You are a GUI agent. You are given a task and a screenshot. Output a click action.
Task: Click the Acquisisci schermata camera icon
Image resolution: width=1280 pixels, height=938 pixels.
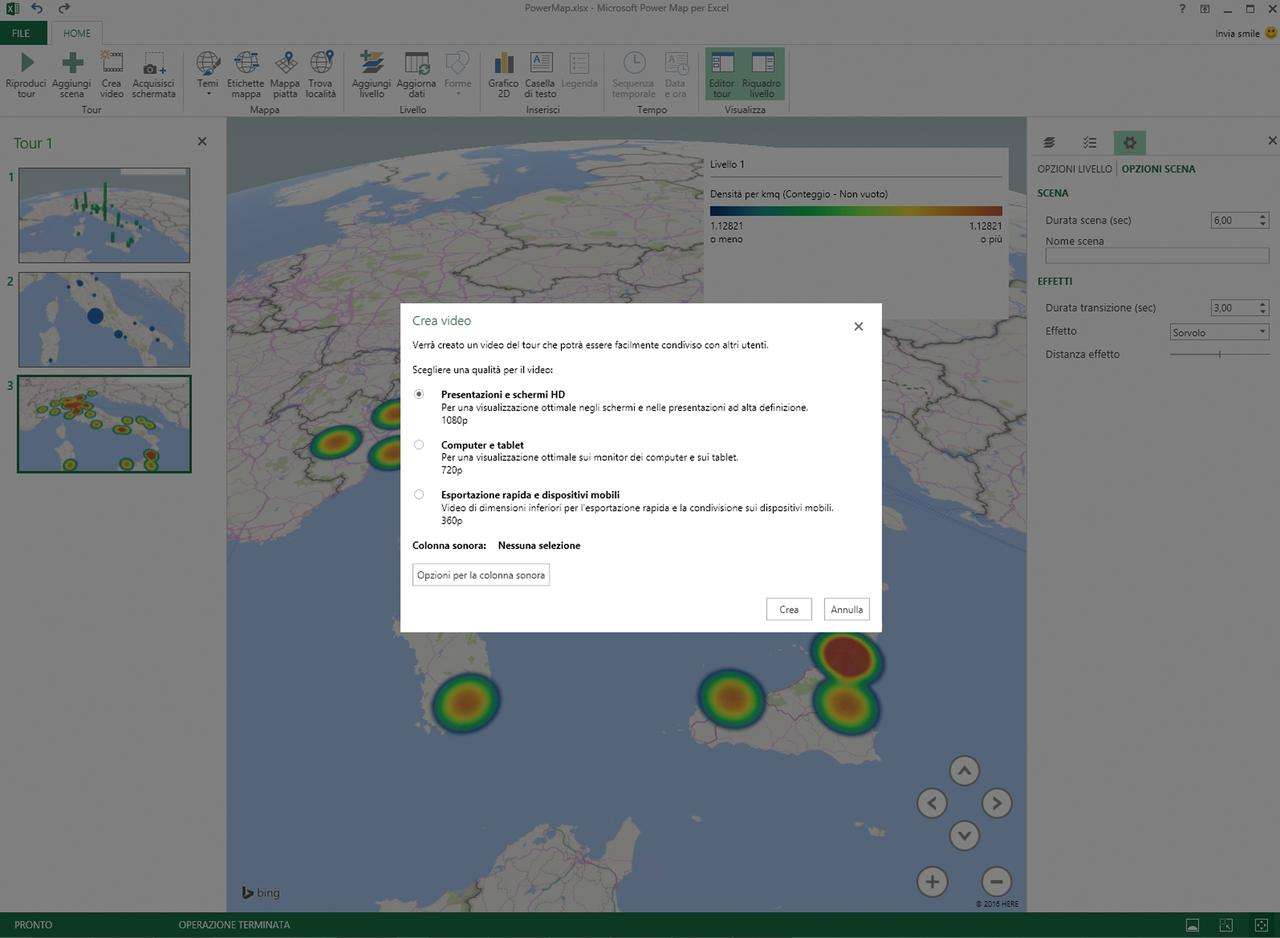(x=153, y=64)
